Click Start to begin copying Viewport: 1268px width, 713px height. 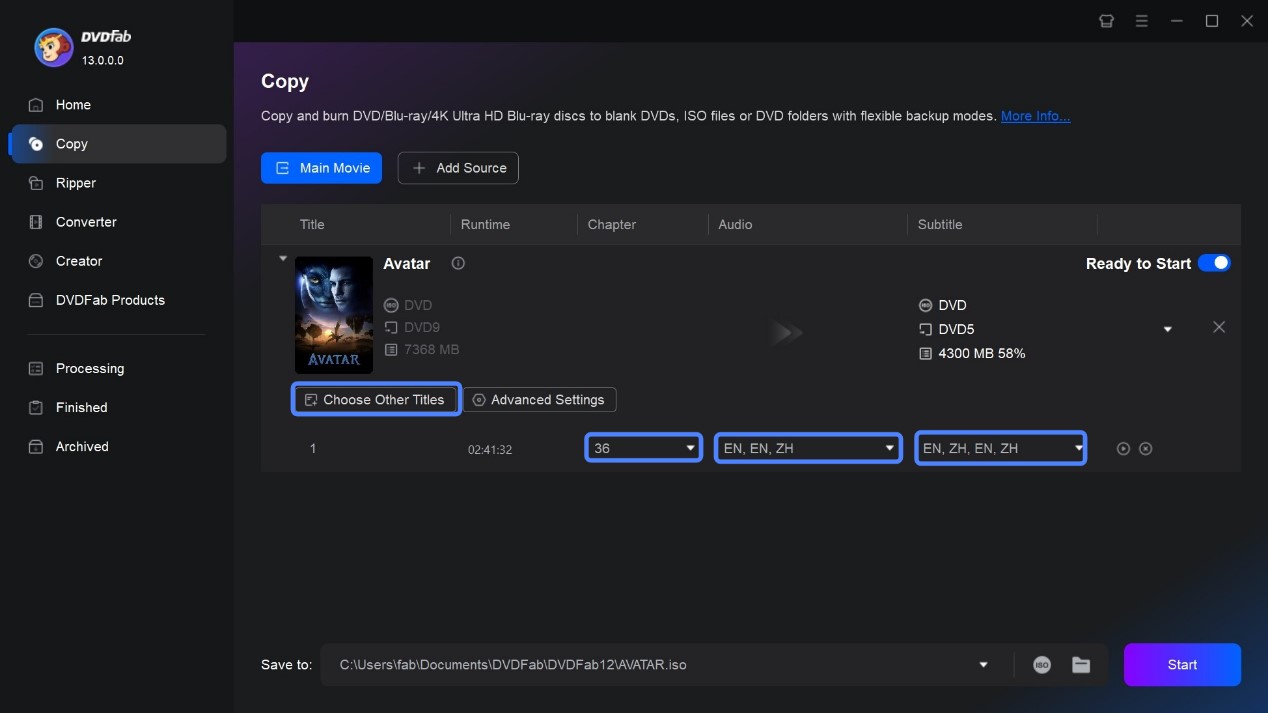(x=1181, y=664)
